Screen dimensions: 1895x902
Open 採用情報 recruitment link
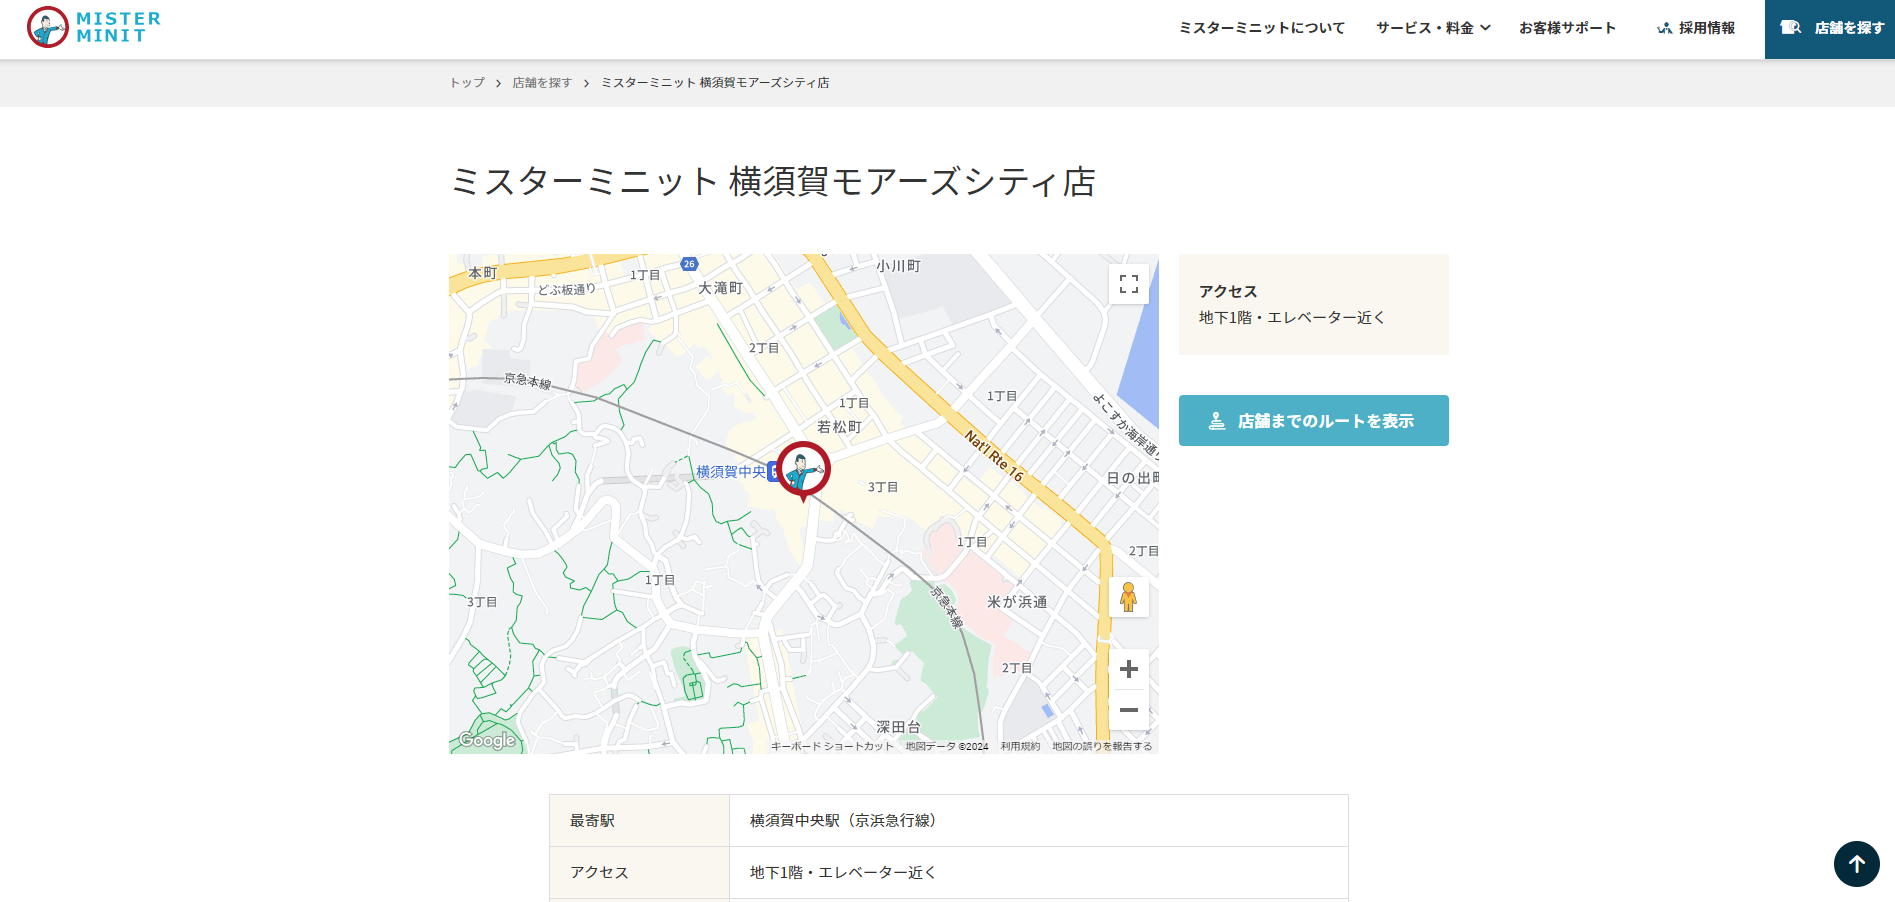1696,28
